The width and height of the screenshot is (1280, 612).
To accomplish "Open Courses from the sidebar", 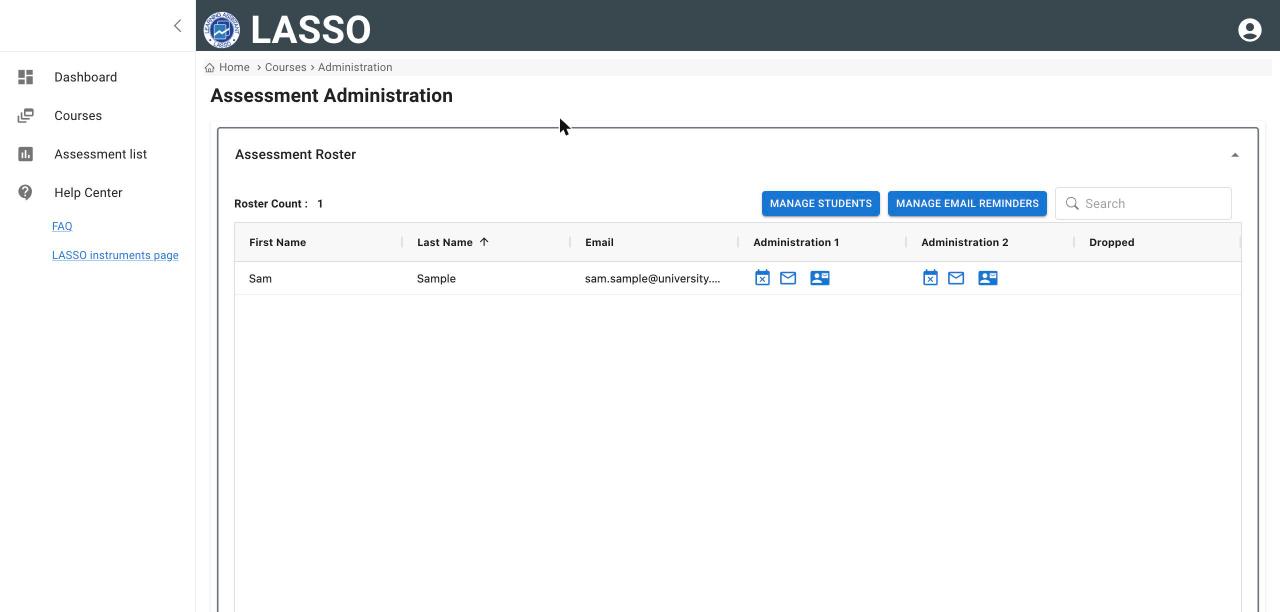I will pos(78,116).
